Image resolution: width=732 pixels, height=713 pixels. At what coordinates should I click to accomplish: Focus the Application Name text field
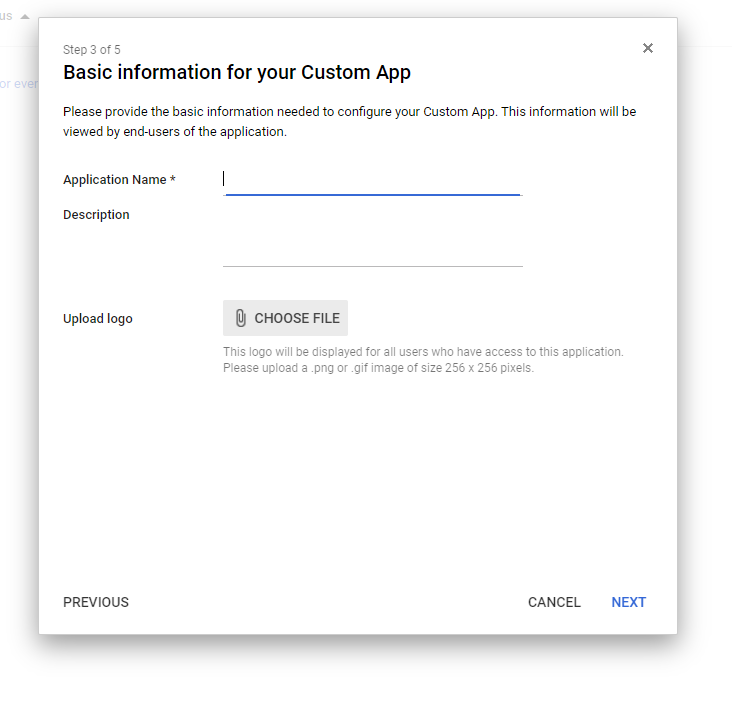(372, 181)
